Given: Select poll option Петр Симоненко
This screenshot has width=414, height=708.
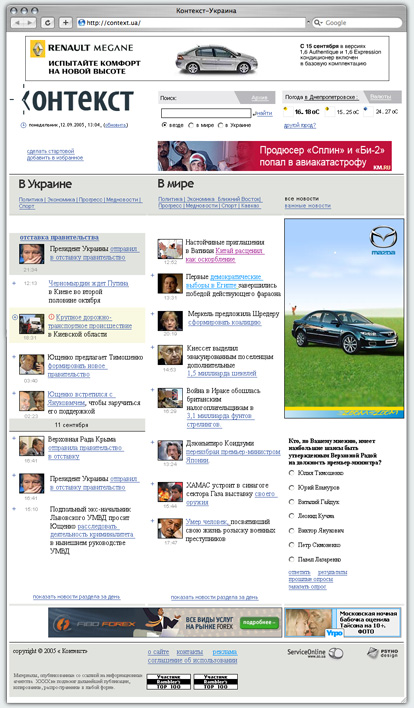Looking at the screenshot, I should click(292, 545).
